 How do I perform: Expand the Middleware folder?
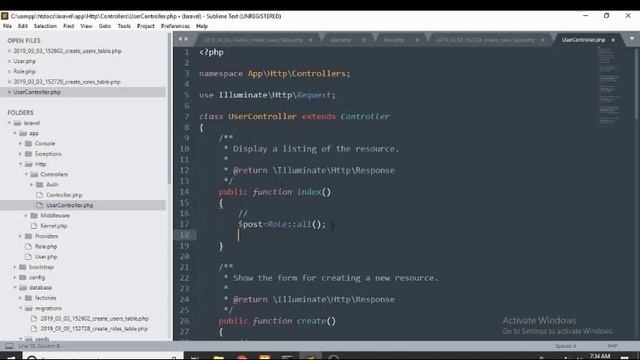coord(26,216)
